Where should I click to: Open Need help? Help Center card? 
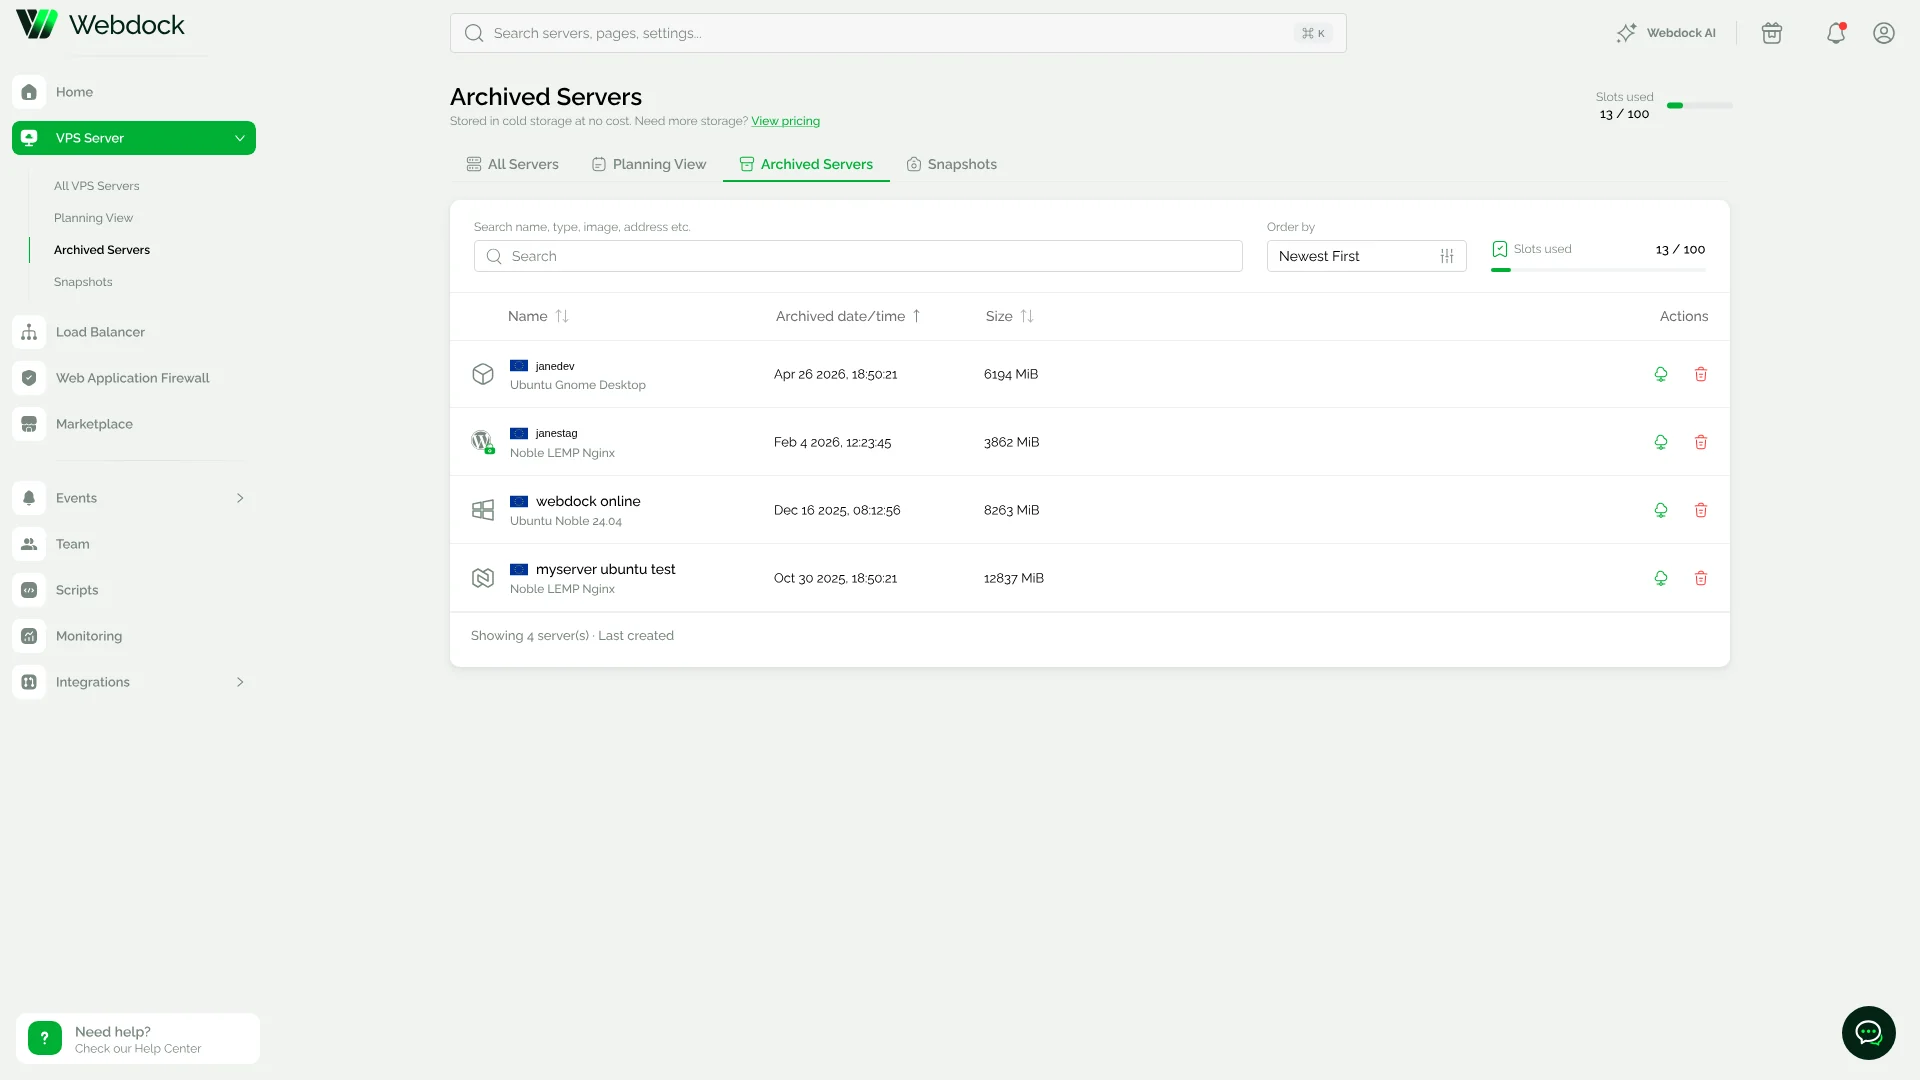138,1039
